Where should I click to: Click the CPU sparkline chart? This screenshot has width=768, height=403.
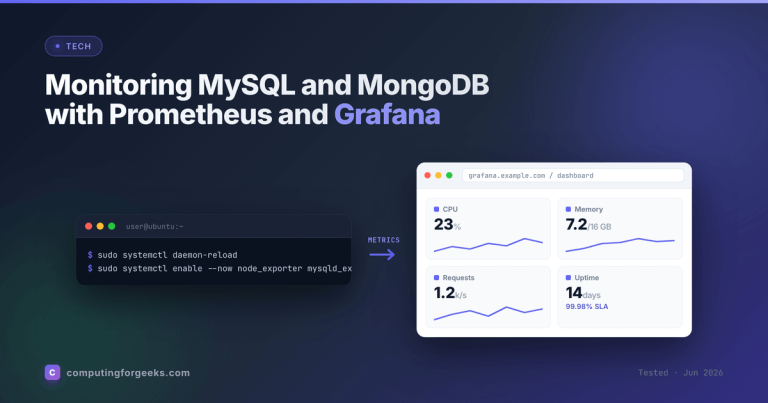(488, 245)
